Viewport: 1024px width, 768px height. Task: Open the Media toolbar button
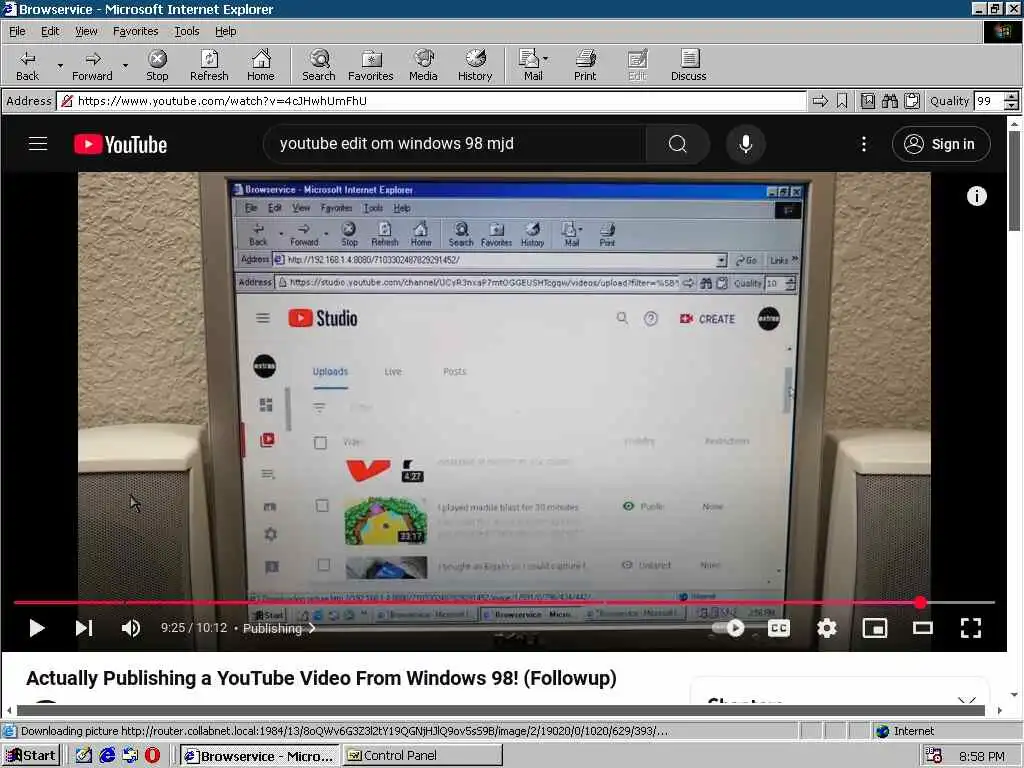point(423,65)
